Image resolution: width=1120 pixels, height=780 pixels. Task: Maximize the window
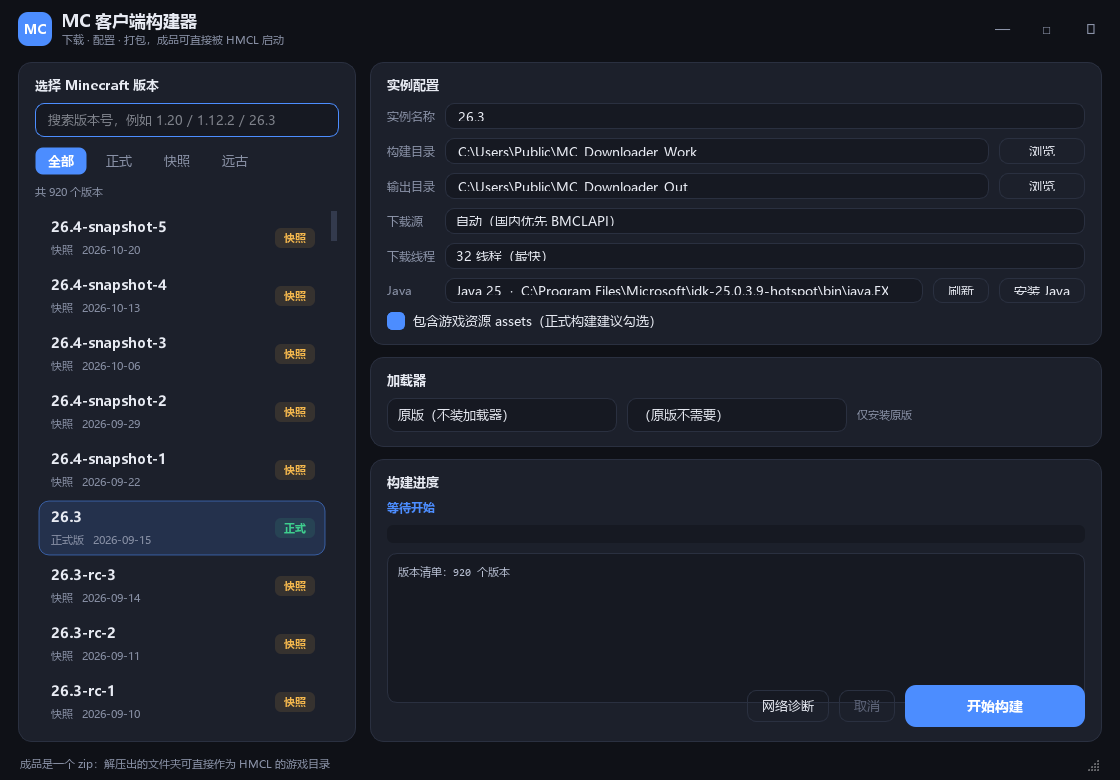pos(1046,29)
